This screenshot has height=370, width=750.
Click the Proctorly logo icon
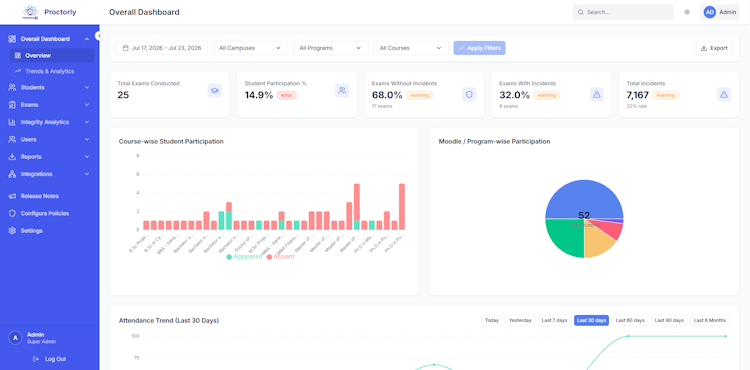(30, 12)
